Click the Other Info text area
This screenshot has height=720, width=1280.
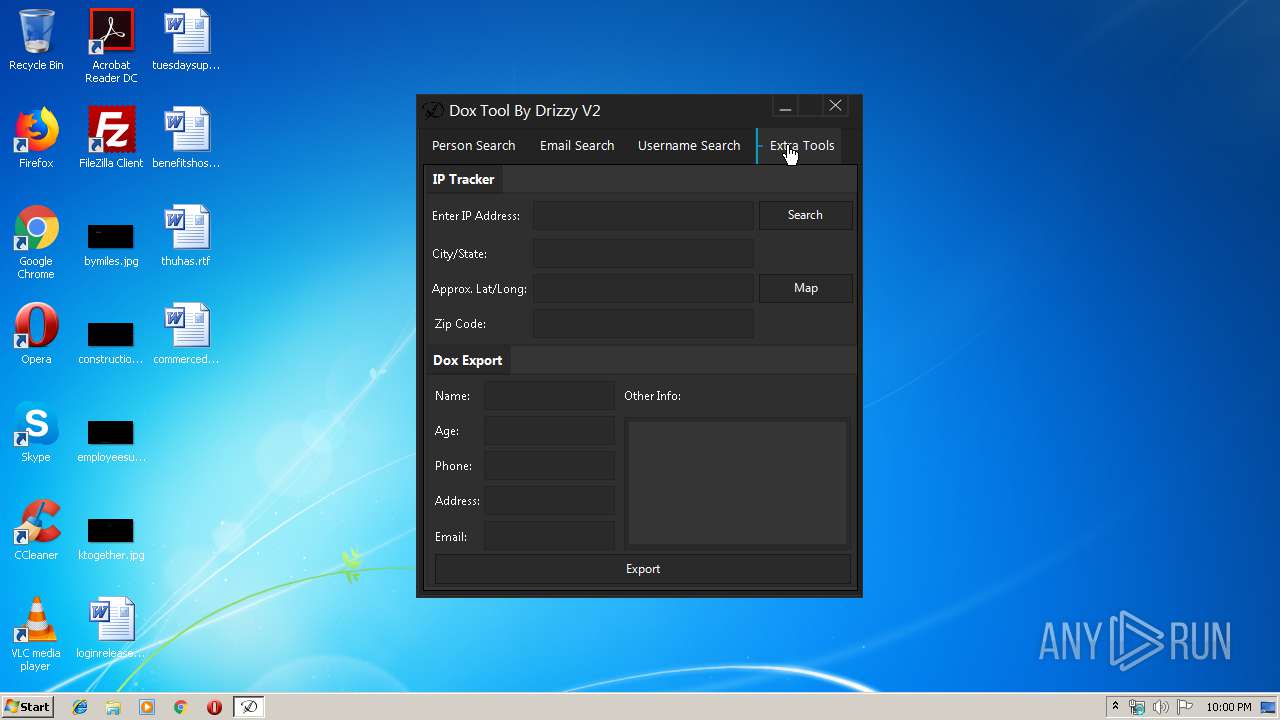pyautogui.click(x=737, y=483)
